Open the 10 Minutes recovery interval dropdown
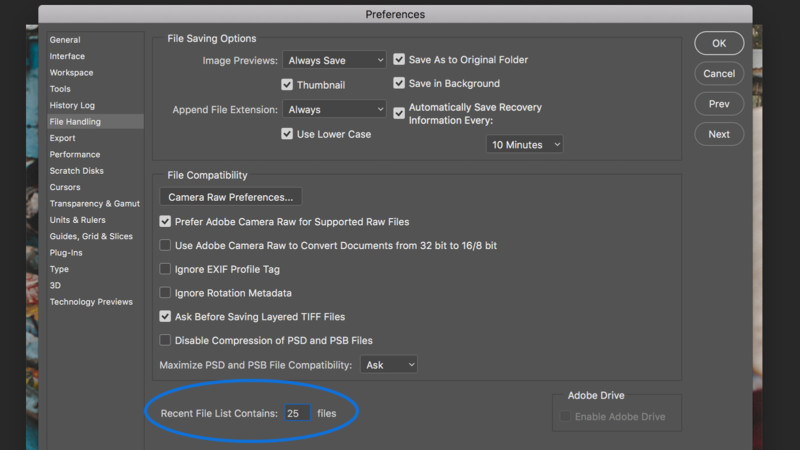Image resolution: width=800 pixels, height=450 pixels. [x=524, y=144]
